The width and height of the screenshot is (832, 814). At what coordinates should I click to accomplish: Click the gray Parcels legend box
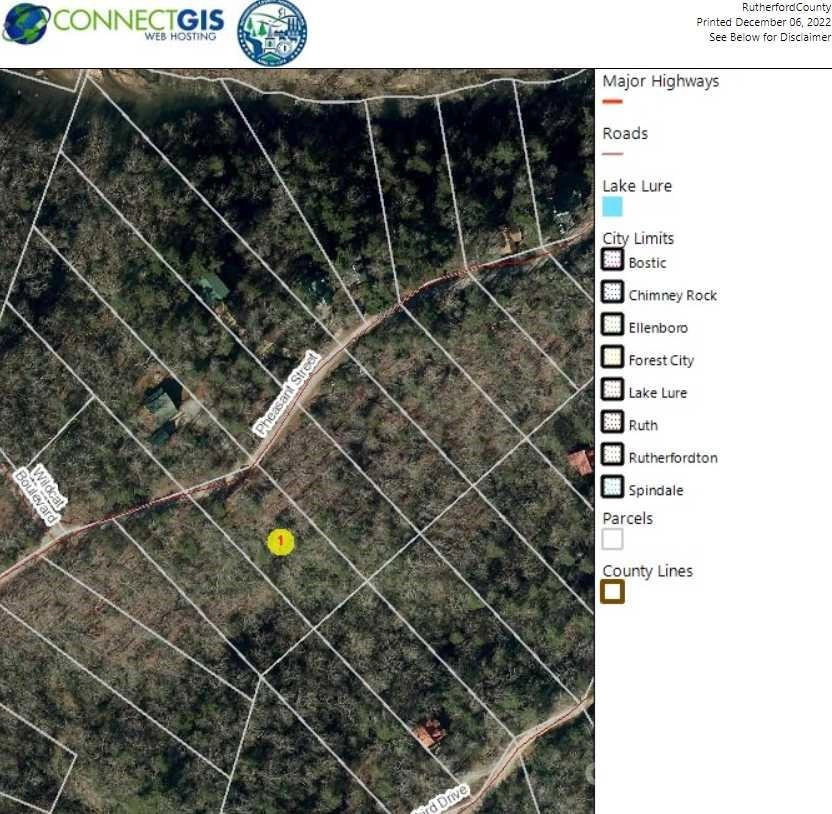click(612, 539)
